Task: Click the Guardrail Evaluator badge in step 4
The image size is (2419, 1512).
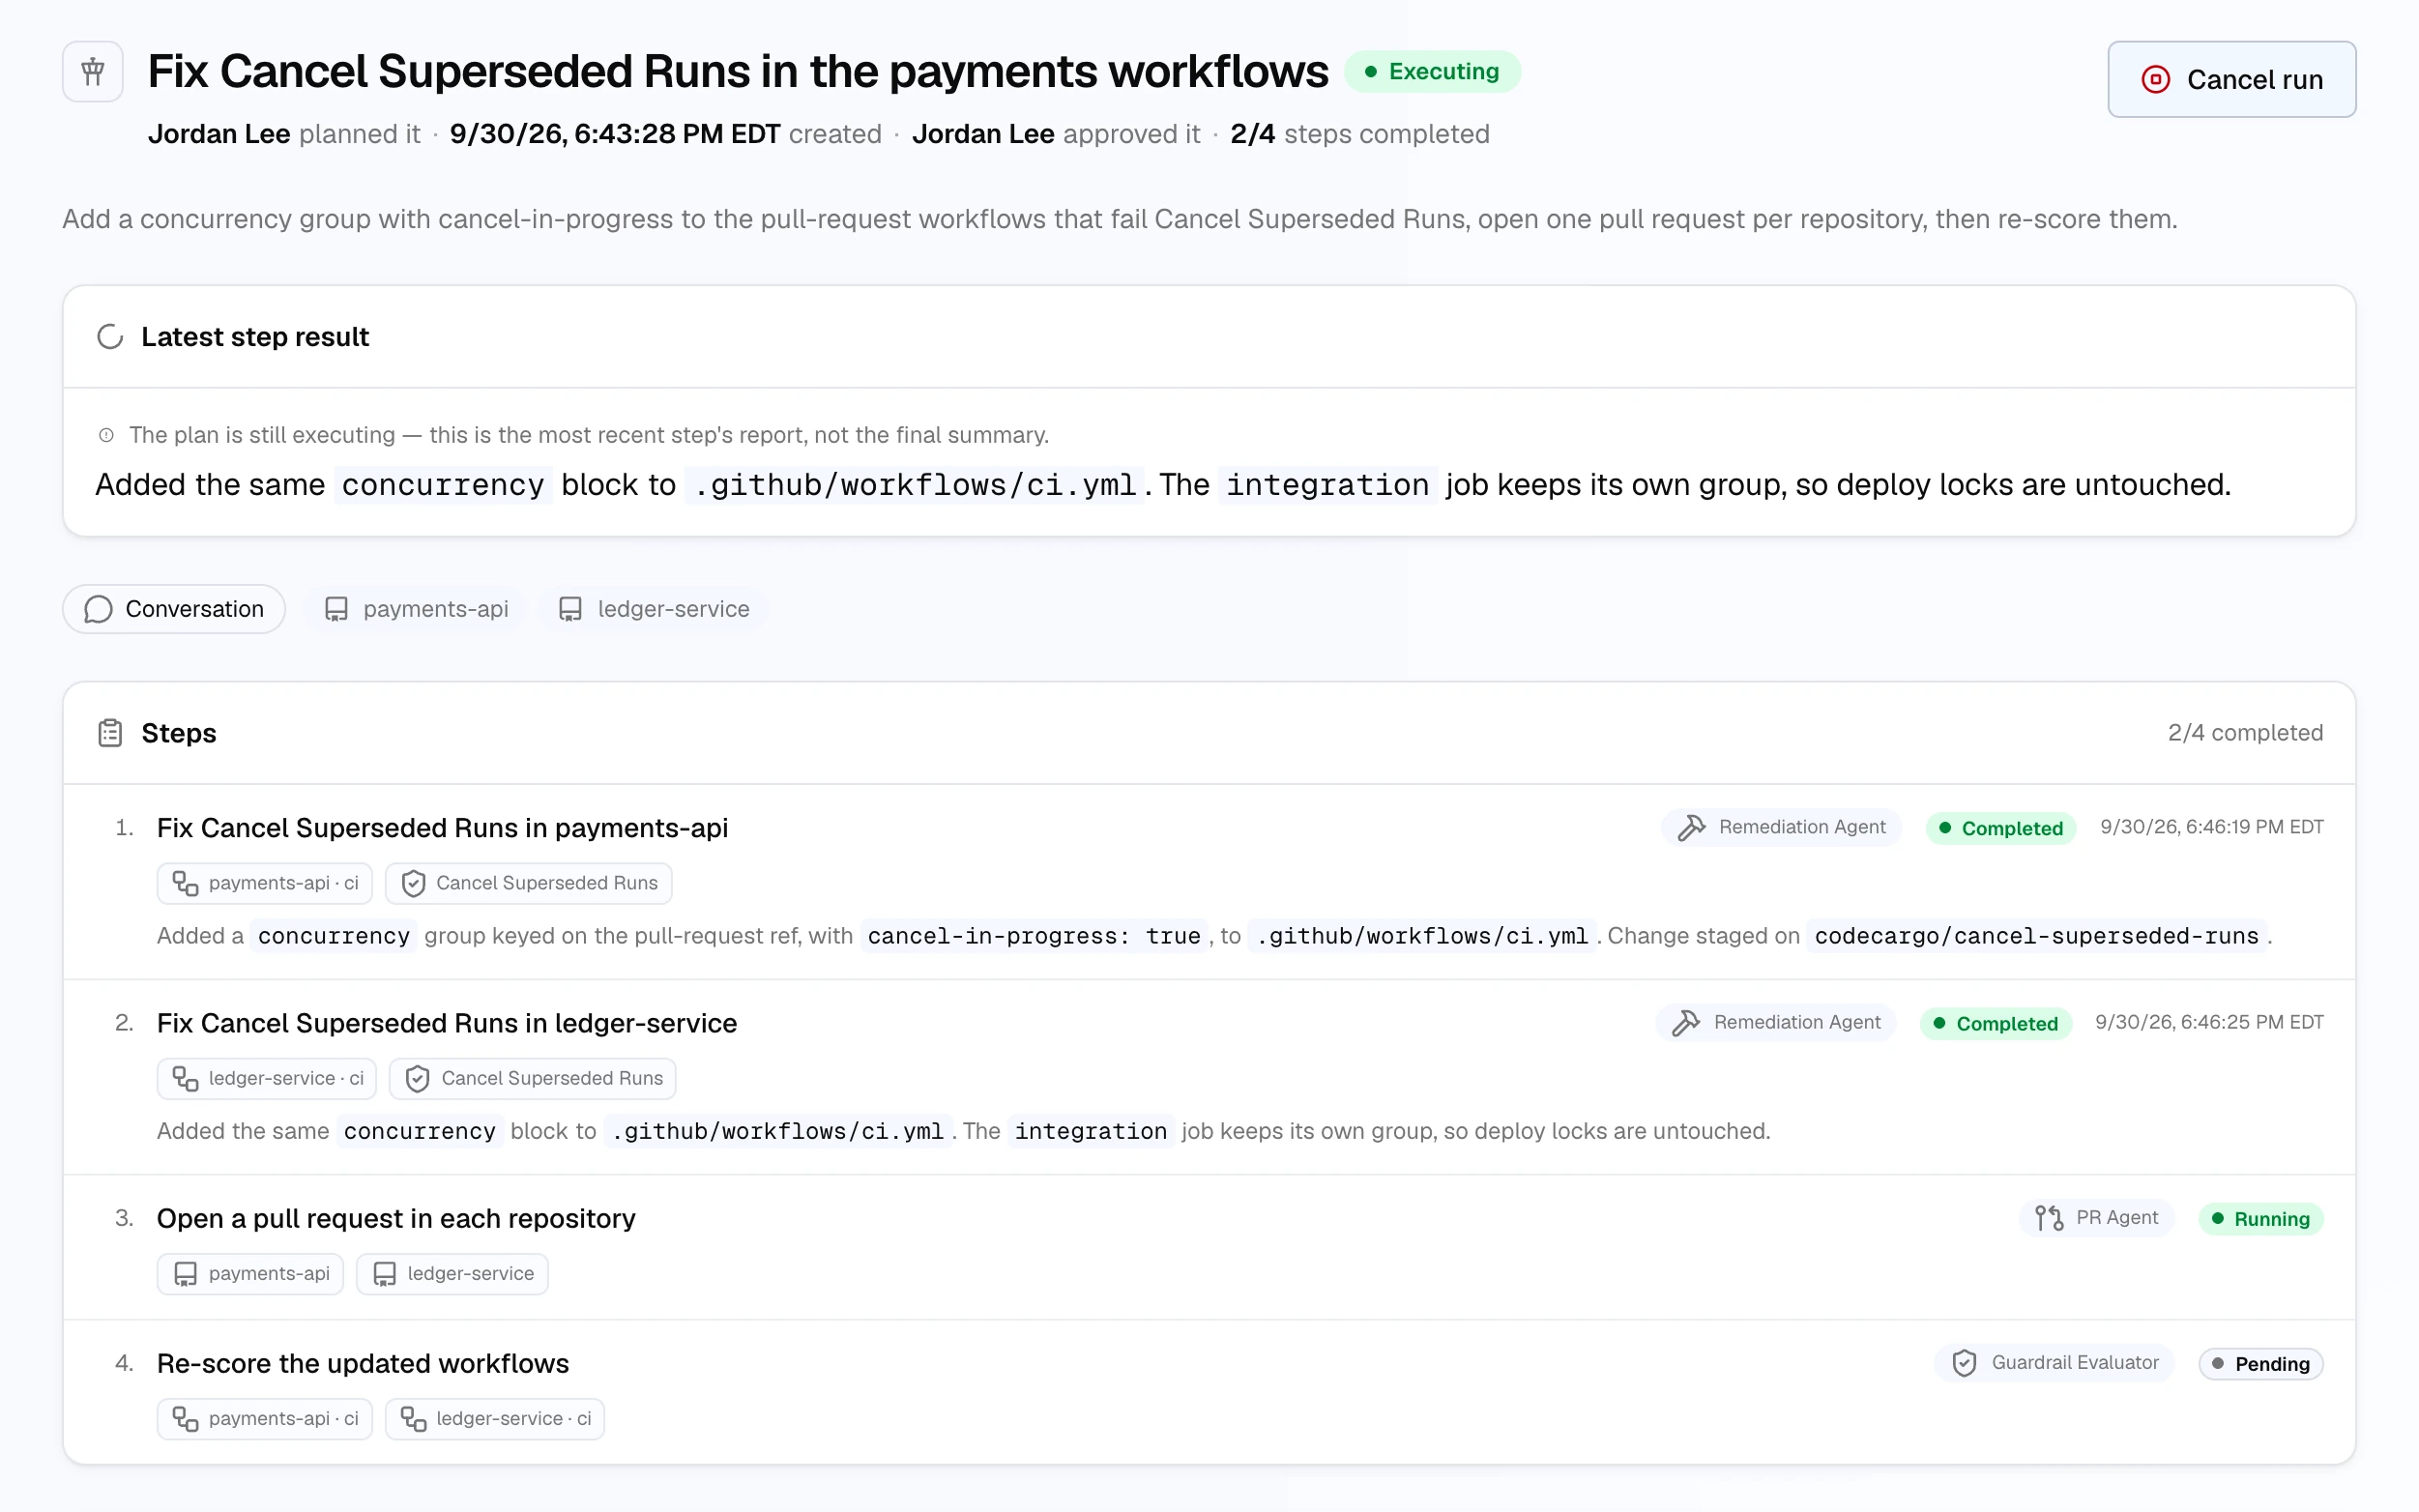Action: [2054, 1363]
